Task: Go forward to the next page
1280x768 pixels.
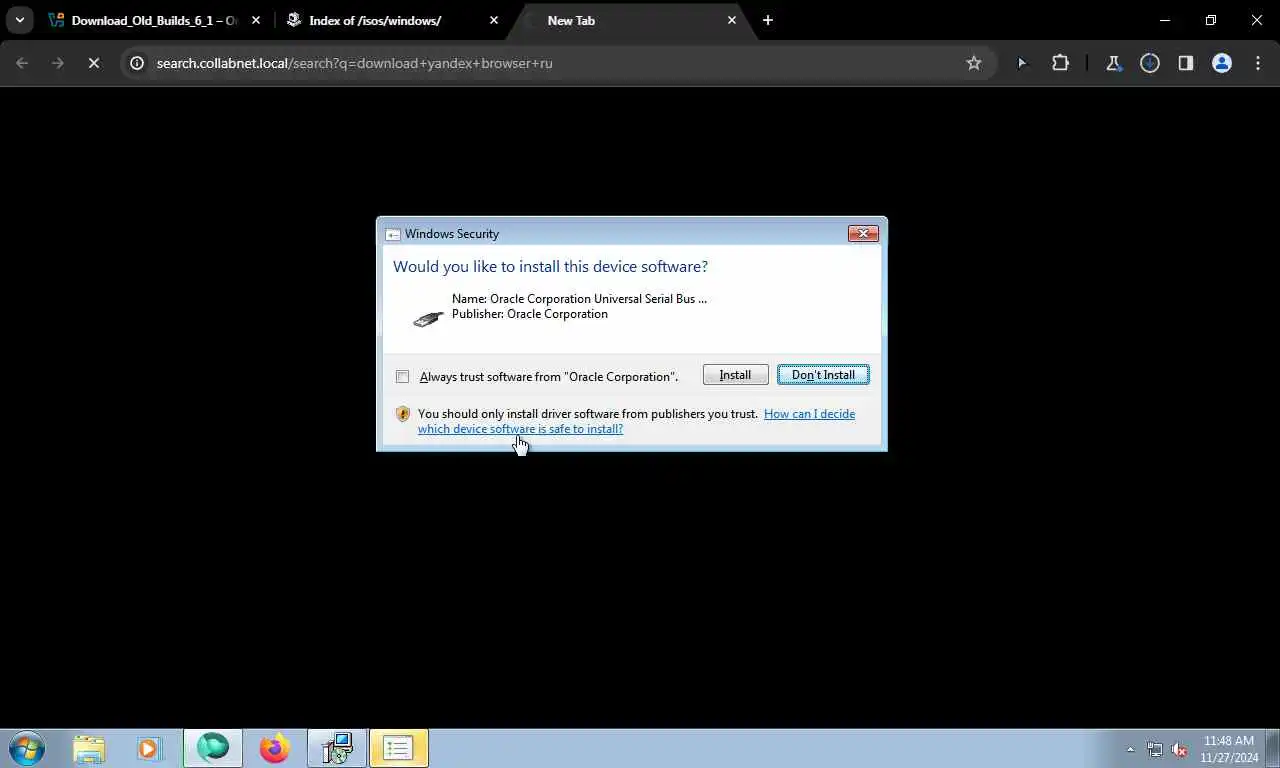Action: tap(57, 63)
